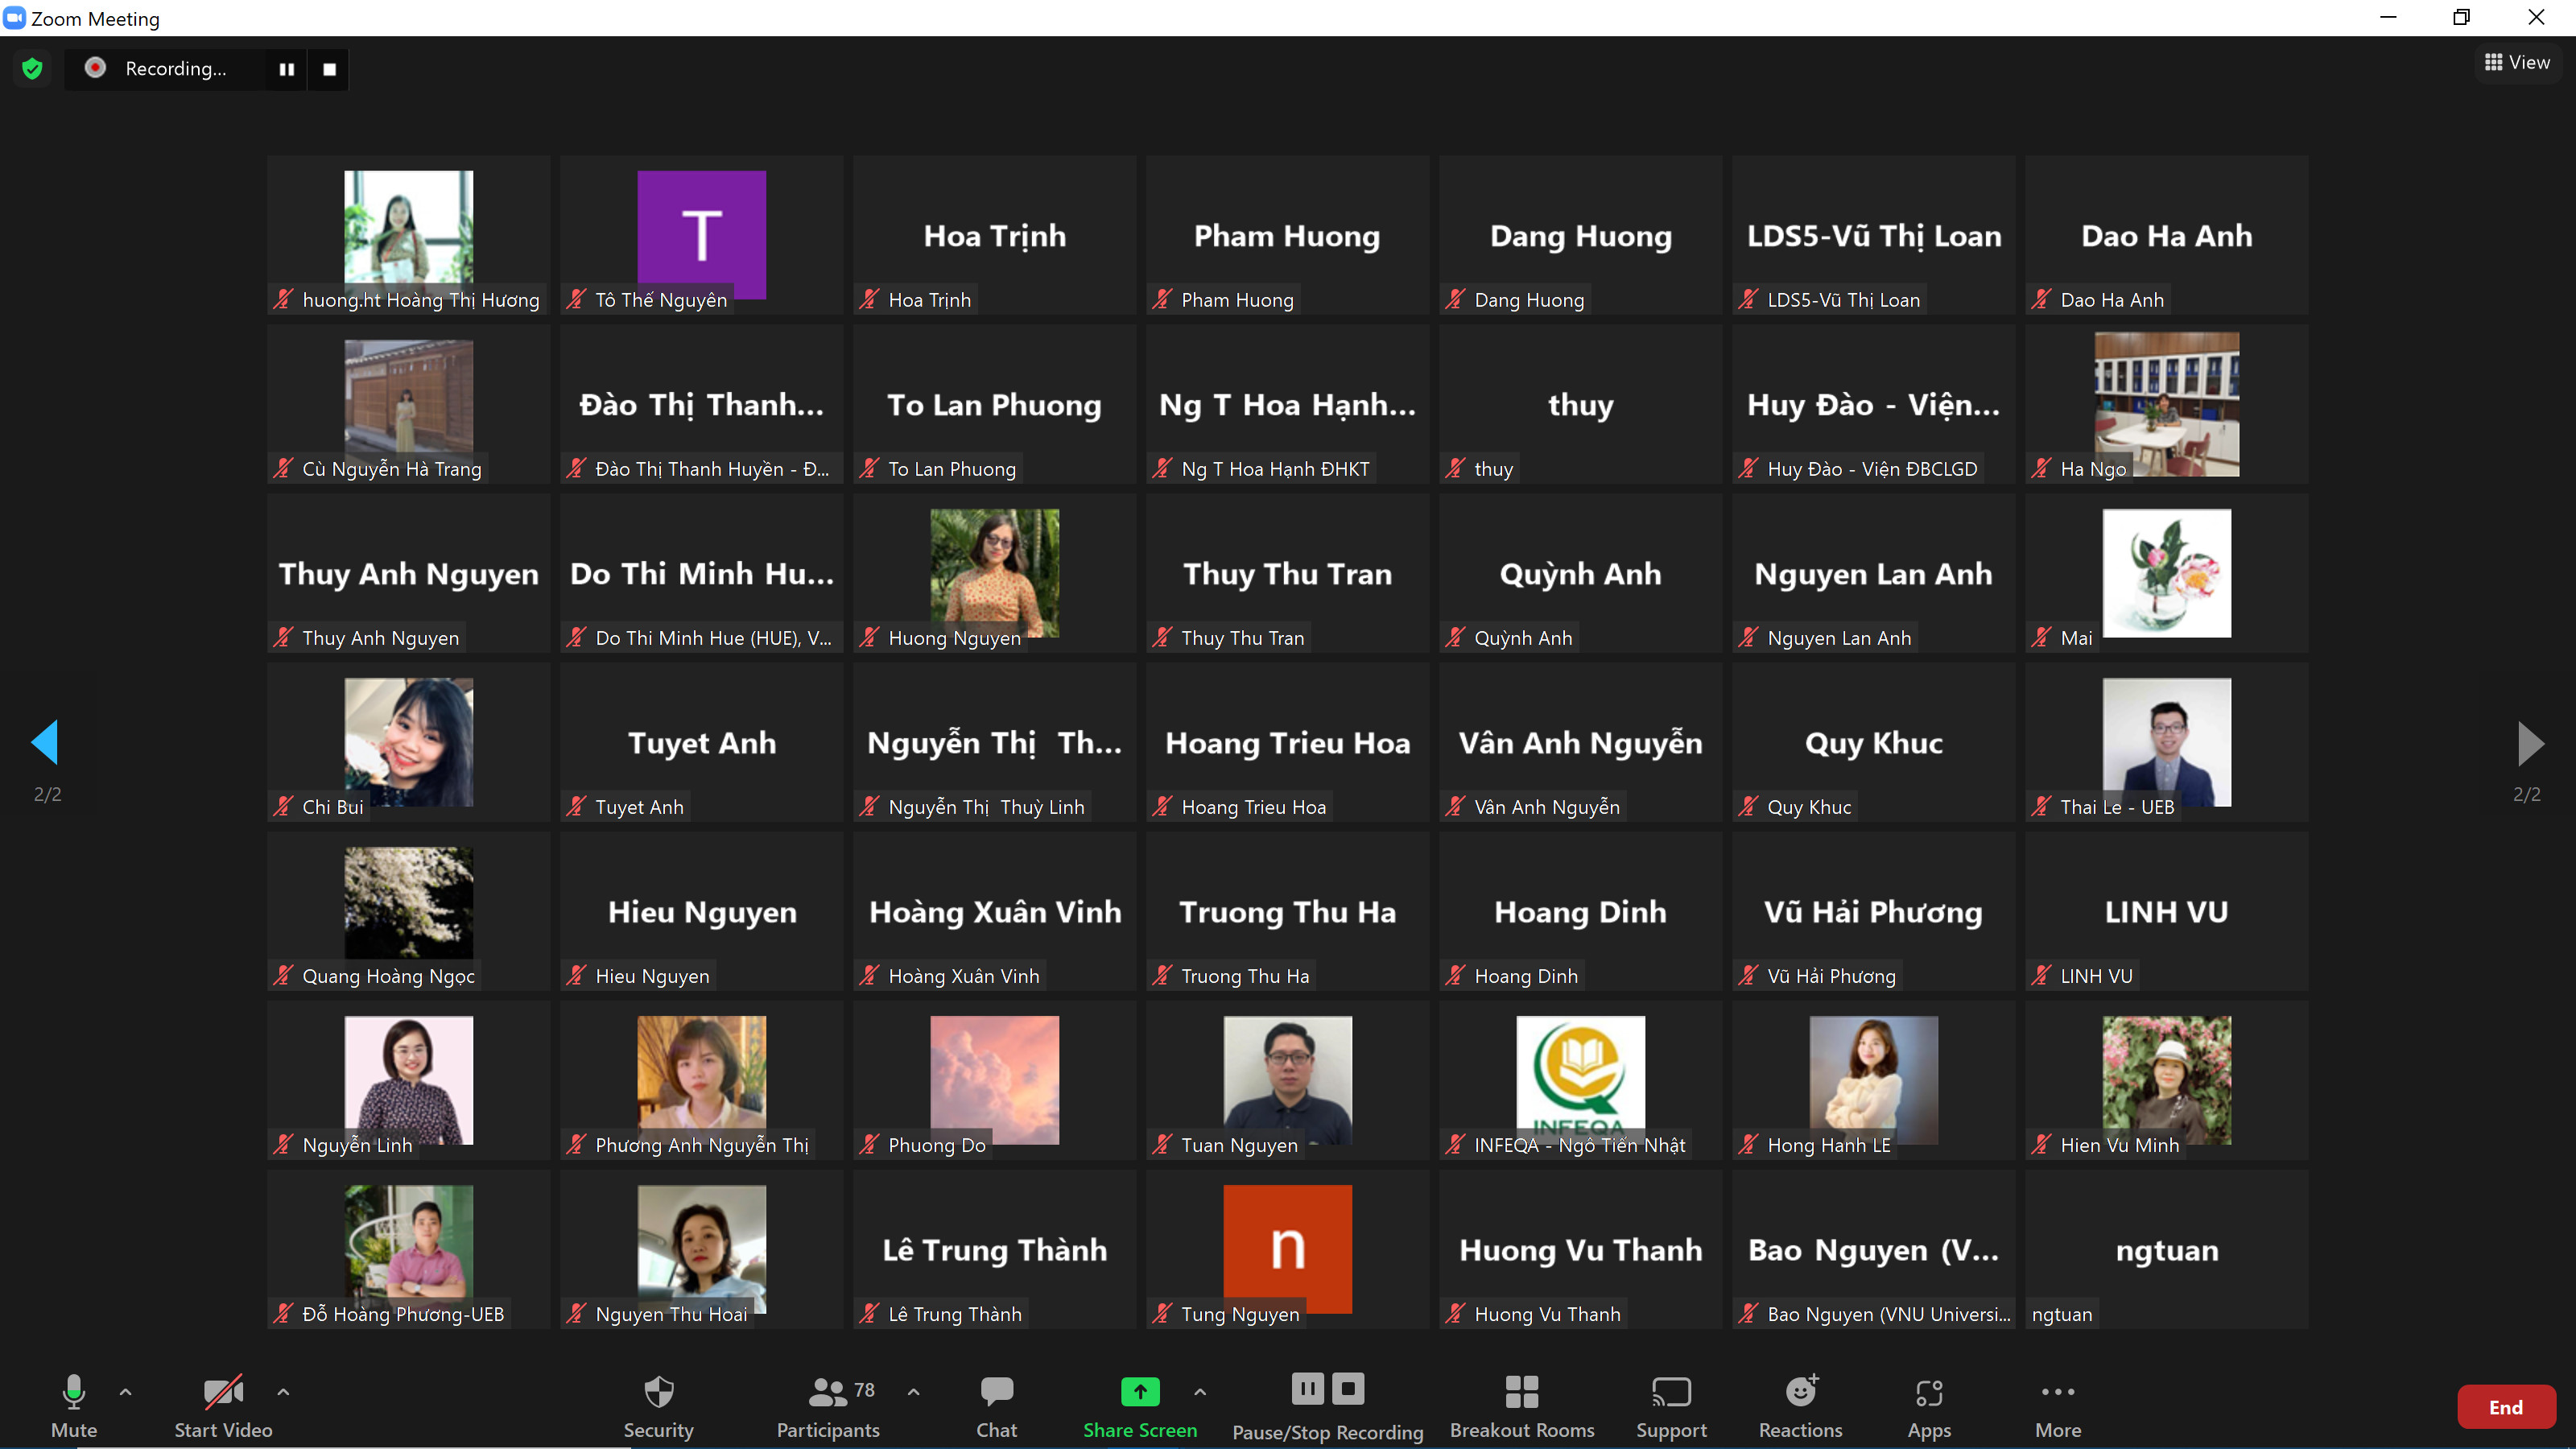Click Phuong Do pink cloud avatar
Image resolution: width=2576 pixels, height=1449 pixels.
click(994, 1079)
